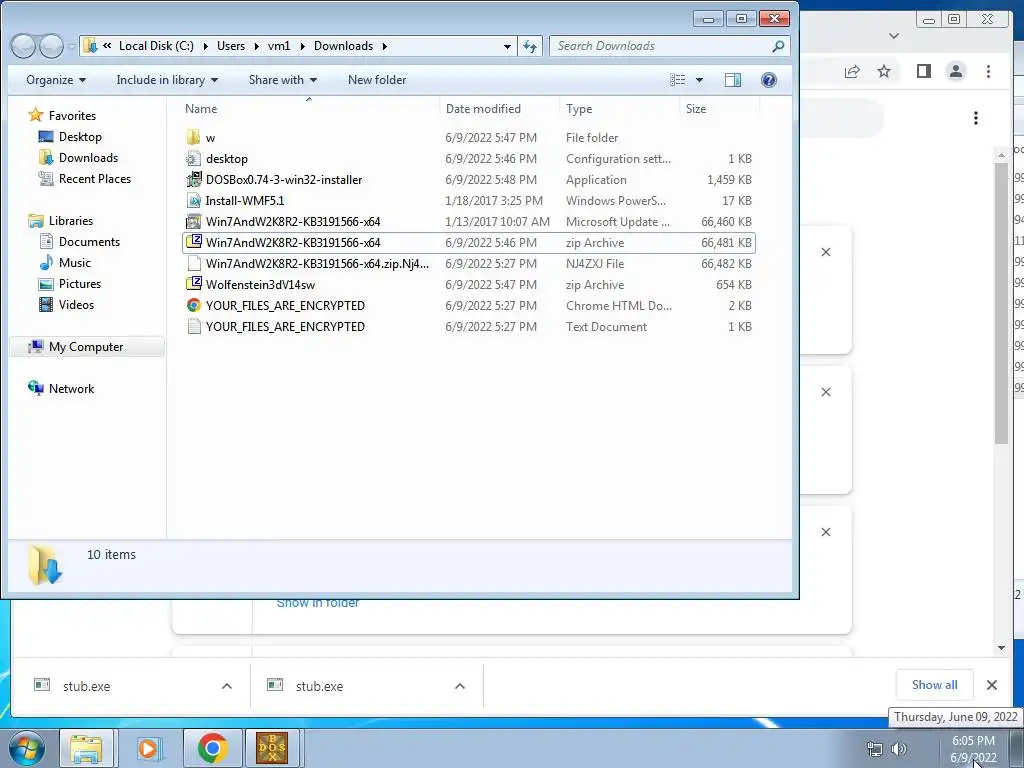The image size is (1024, 768).
Task: Click the Chrome page vertical scrollbar
Action: (1001, 304)
